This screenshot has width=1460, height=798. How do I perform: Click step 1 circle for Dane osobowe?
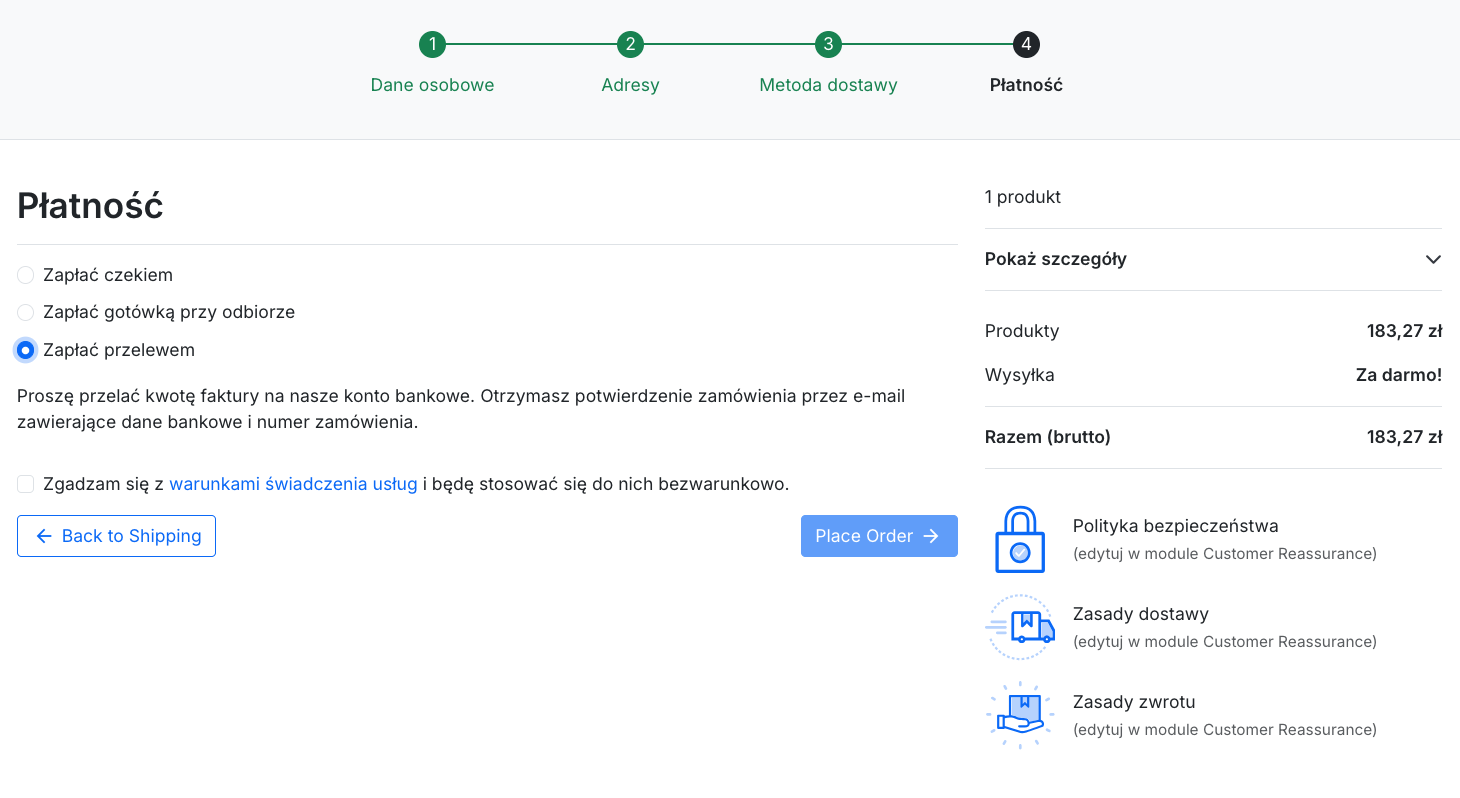click(x=432, y=44)
